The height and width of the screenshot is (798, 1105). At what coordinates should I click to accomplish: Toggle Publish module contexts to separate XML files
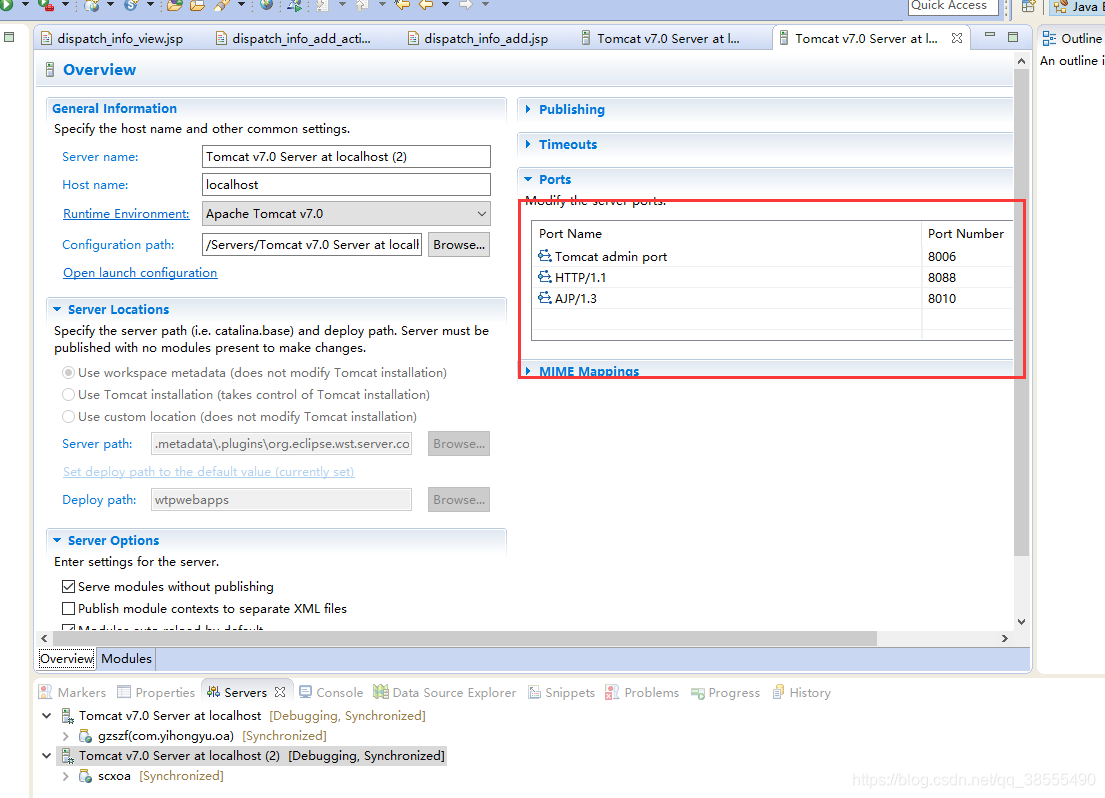68,608
